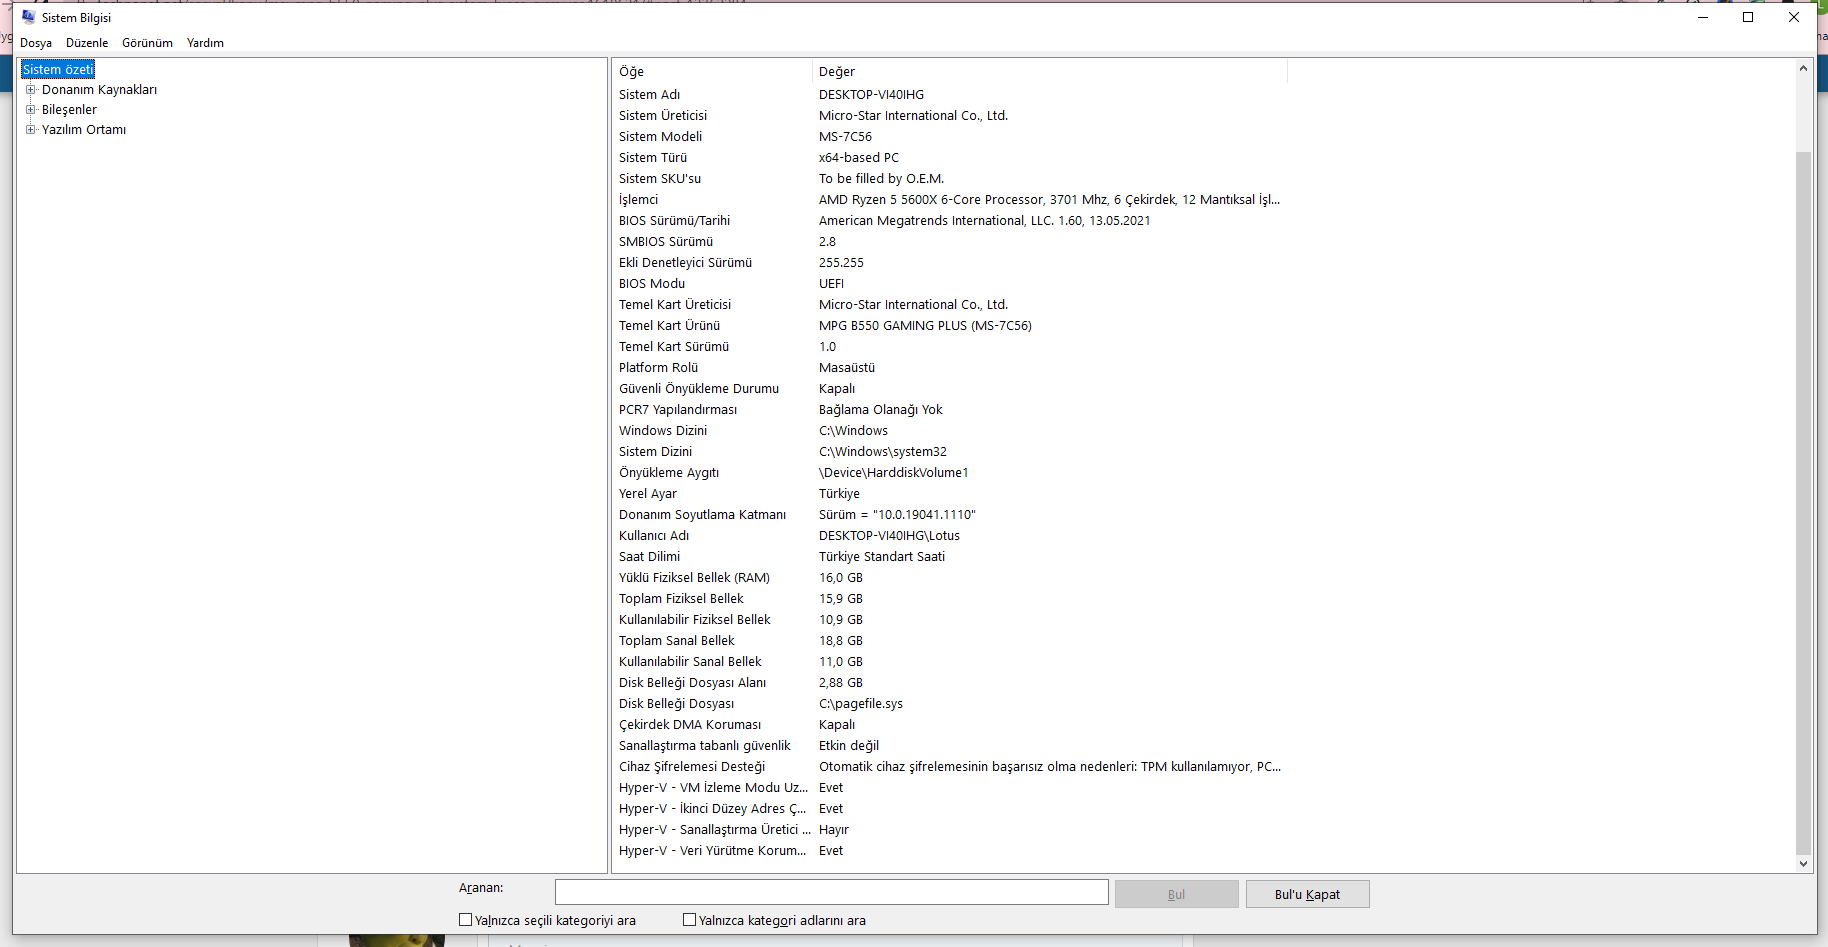Focus the Aranan search field
Screen dimensions: 1828x947
tap(832, 892)
